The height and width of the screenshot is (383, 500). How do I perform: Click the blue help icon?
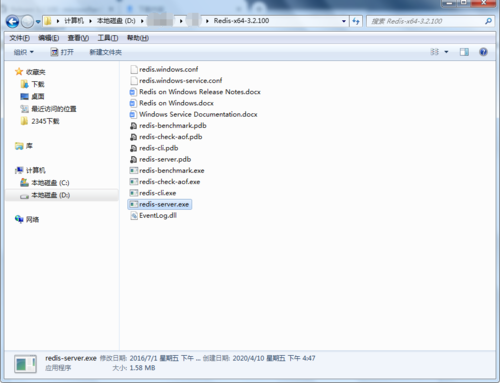(483, 52)
